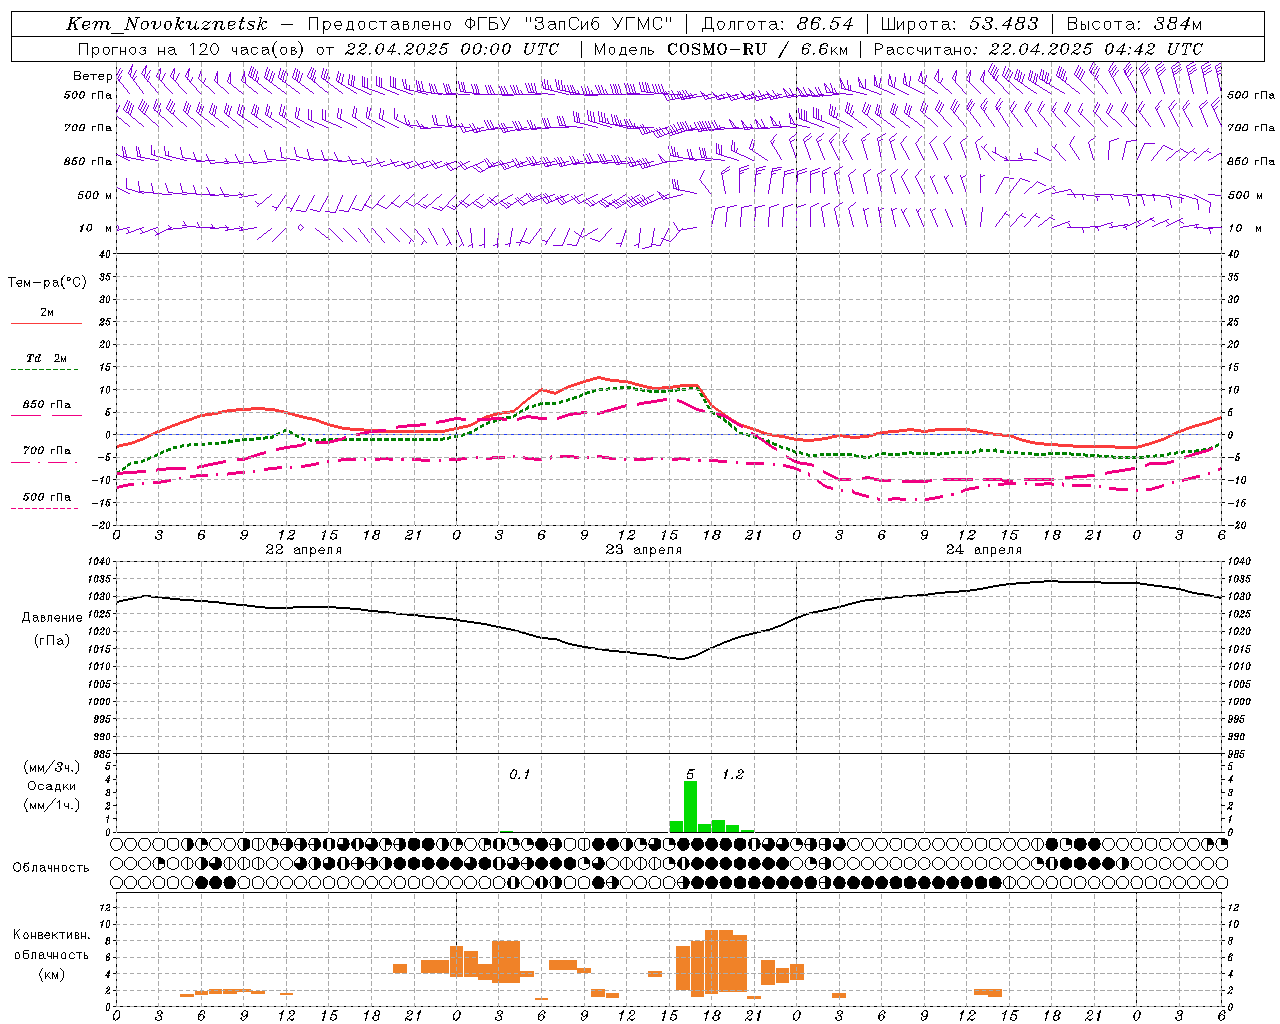The height and width of the screenshot is (1024, 1280).
Task: Click the red line sample under the 2м legend
Action: tap(46, 324)
